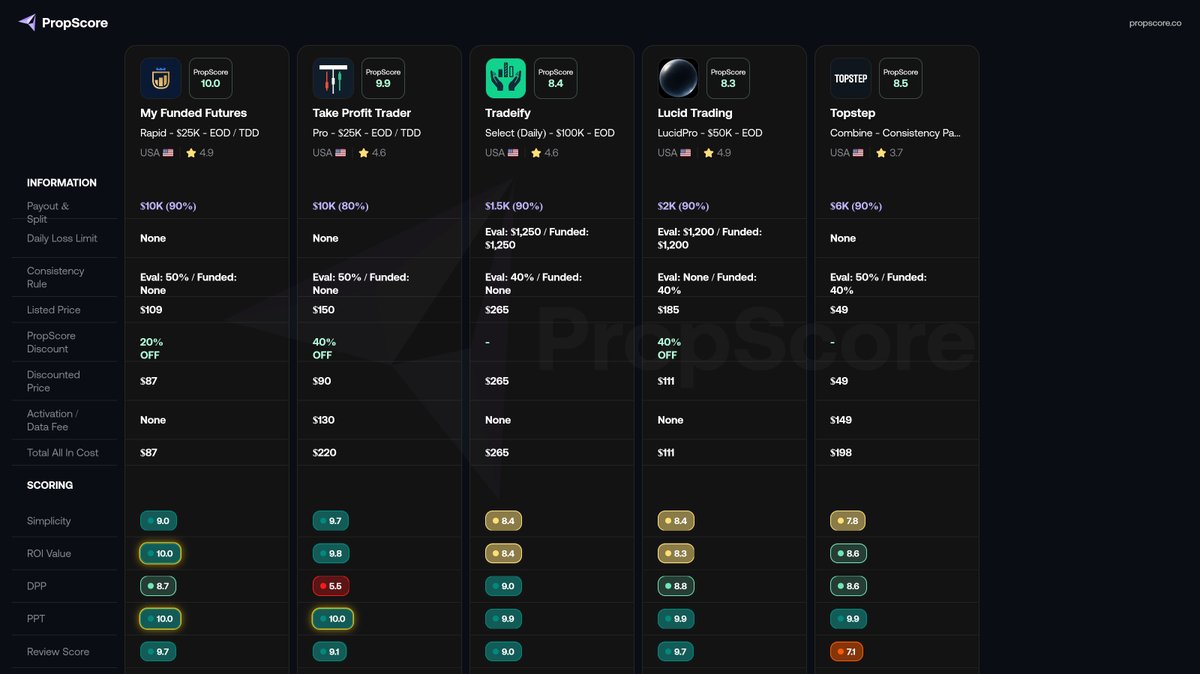This screenshot has width=1200, height=674.
Task: Click the 40% OFF discount for Lucid Trading
Action: click(x=669, y=349)
